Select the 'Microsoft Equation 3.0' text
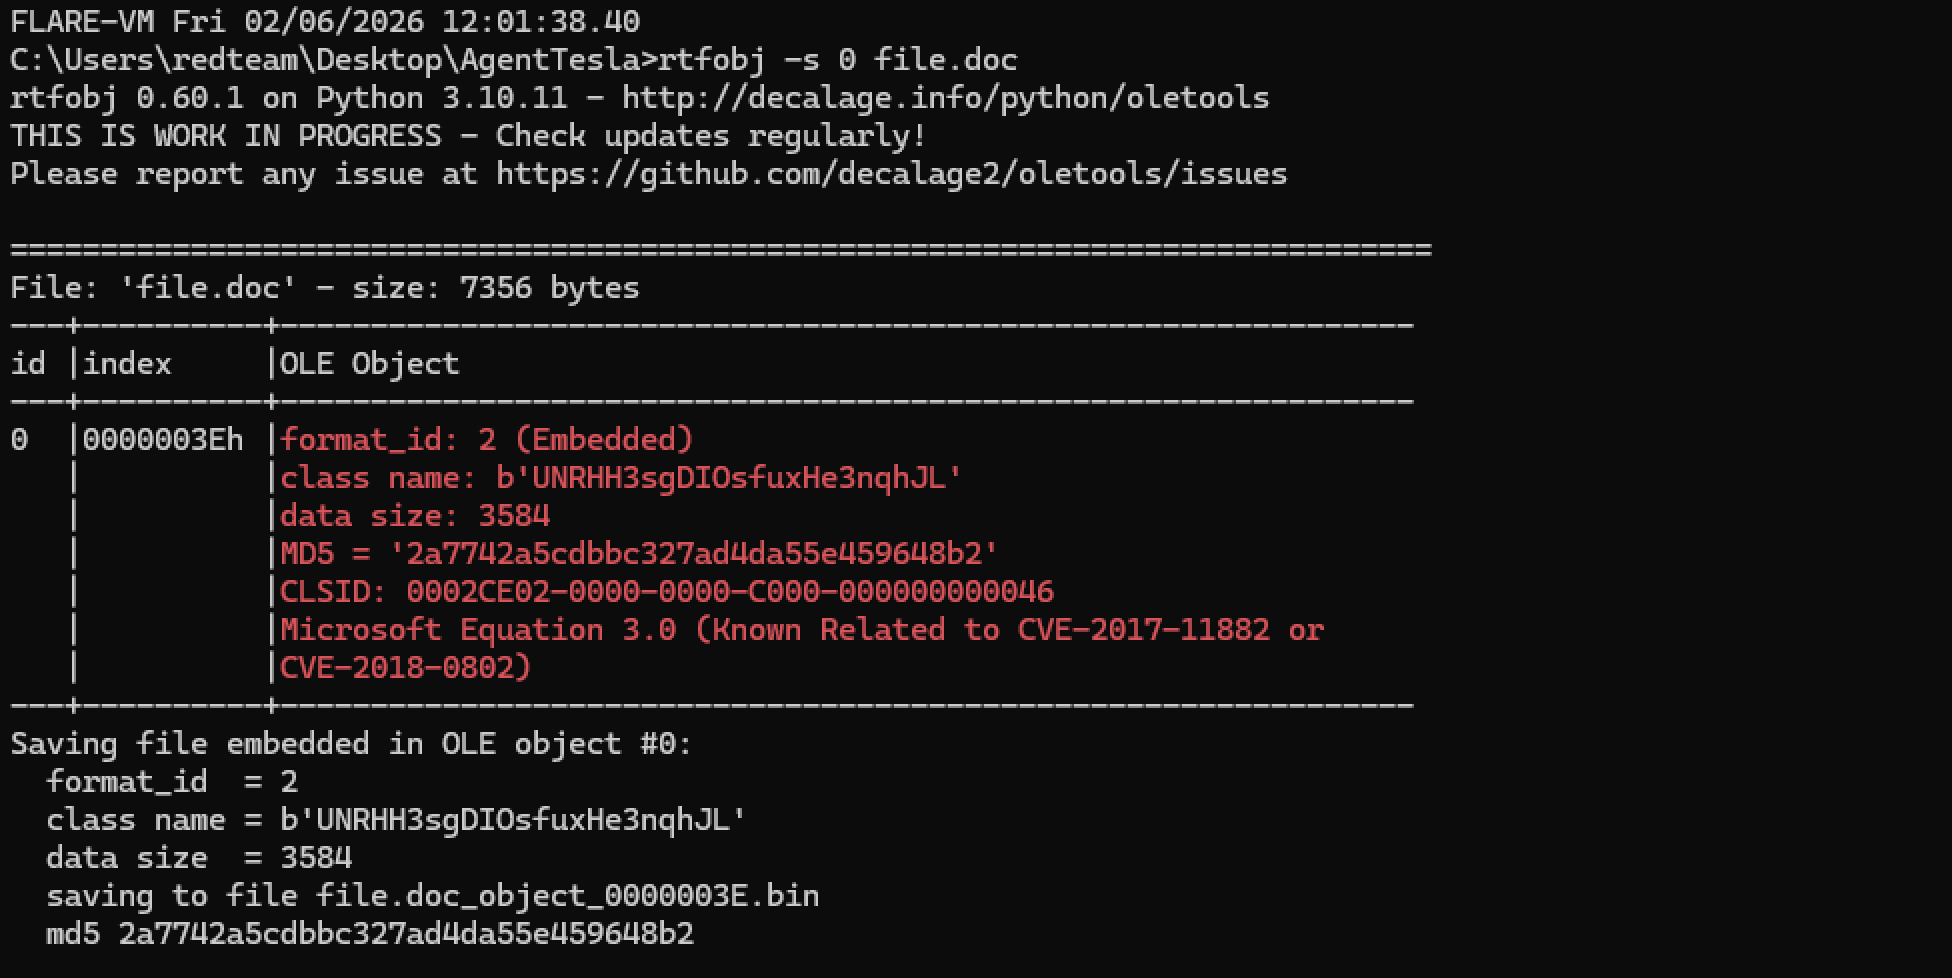The width and height of the screenshot is (1952, 978). [x=478, y=630]
